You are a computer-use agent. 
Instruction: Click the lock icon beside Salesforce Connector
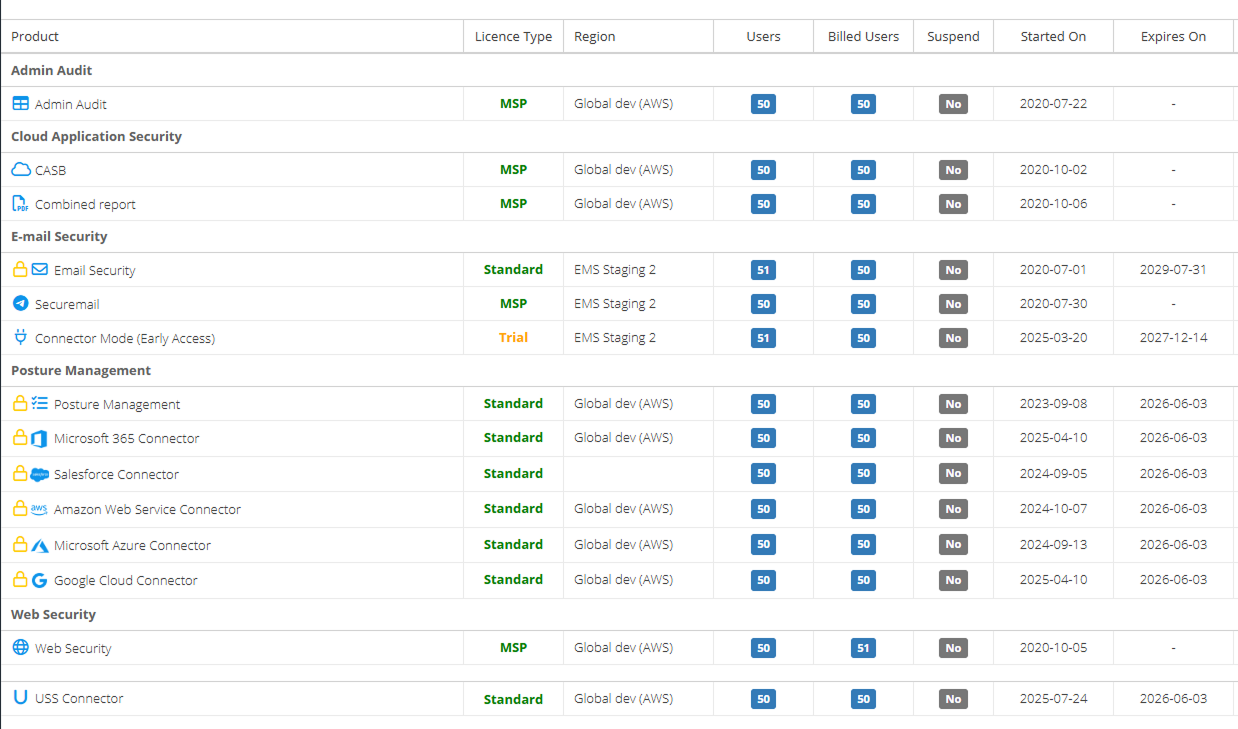click(x=19, y=473)
